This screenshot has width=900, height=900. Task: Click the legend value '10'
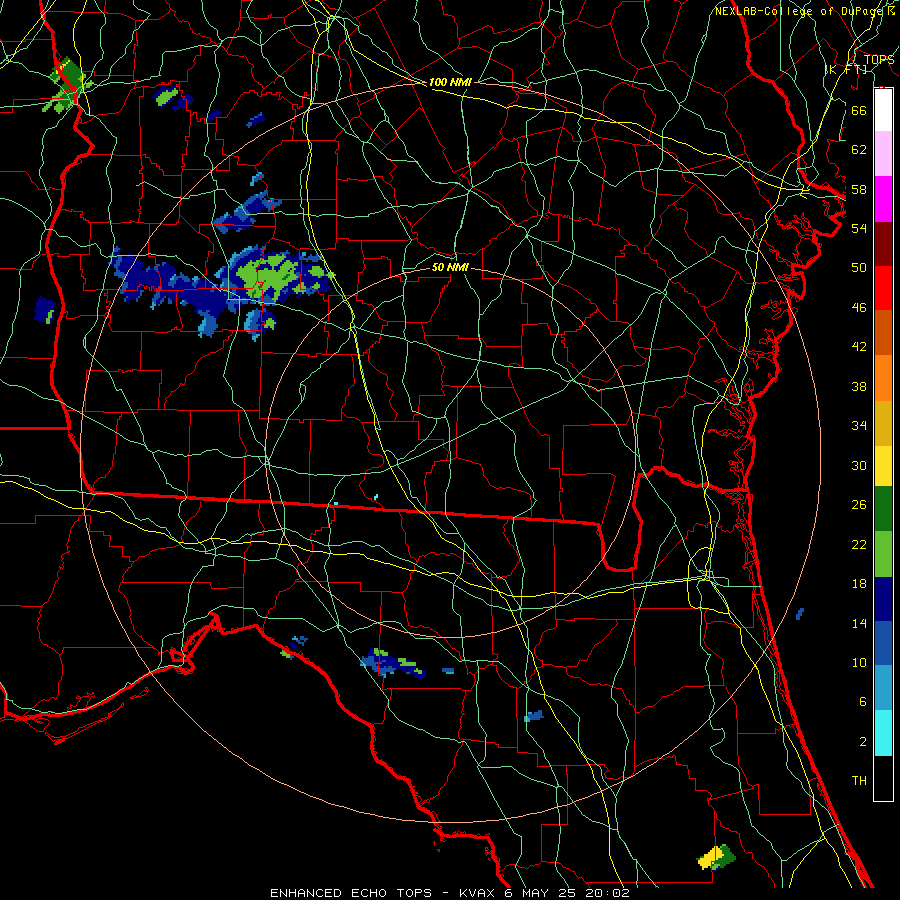(x=859, y=662)
